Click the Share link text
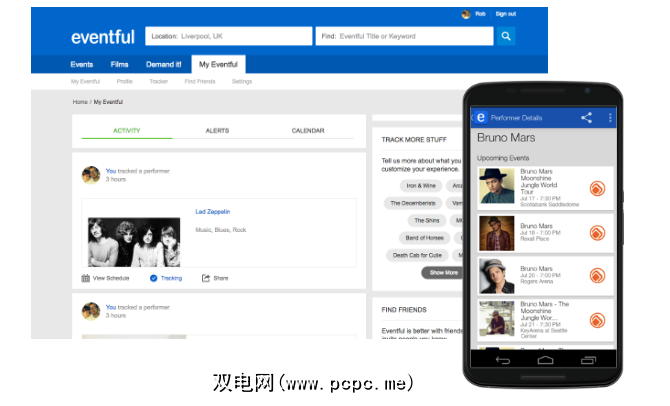This screenshot has height=406, width=670. [220, 278]
